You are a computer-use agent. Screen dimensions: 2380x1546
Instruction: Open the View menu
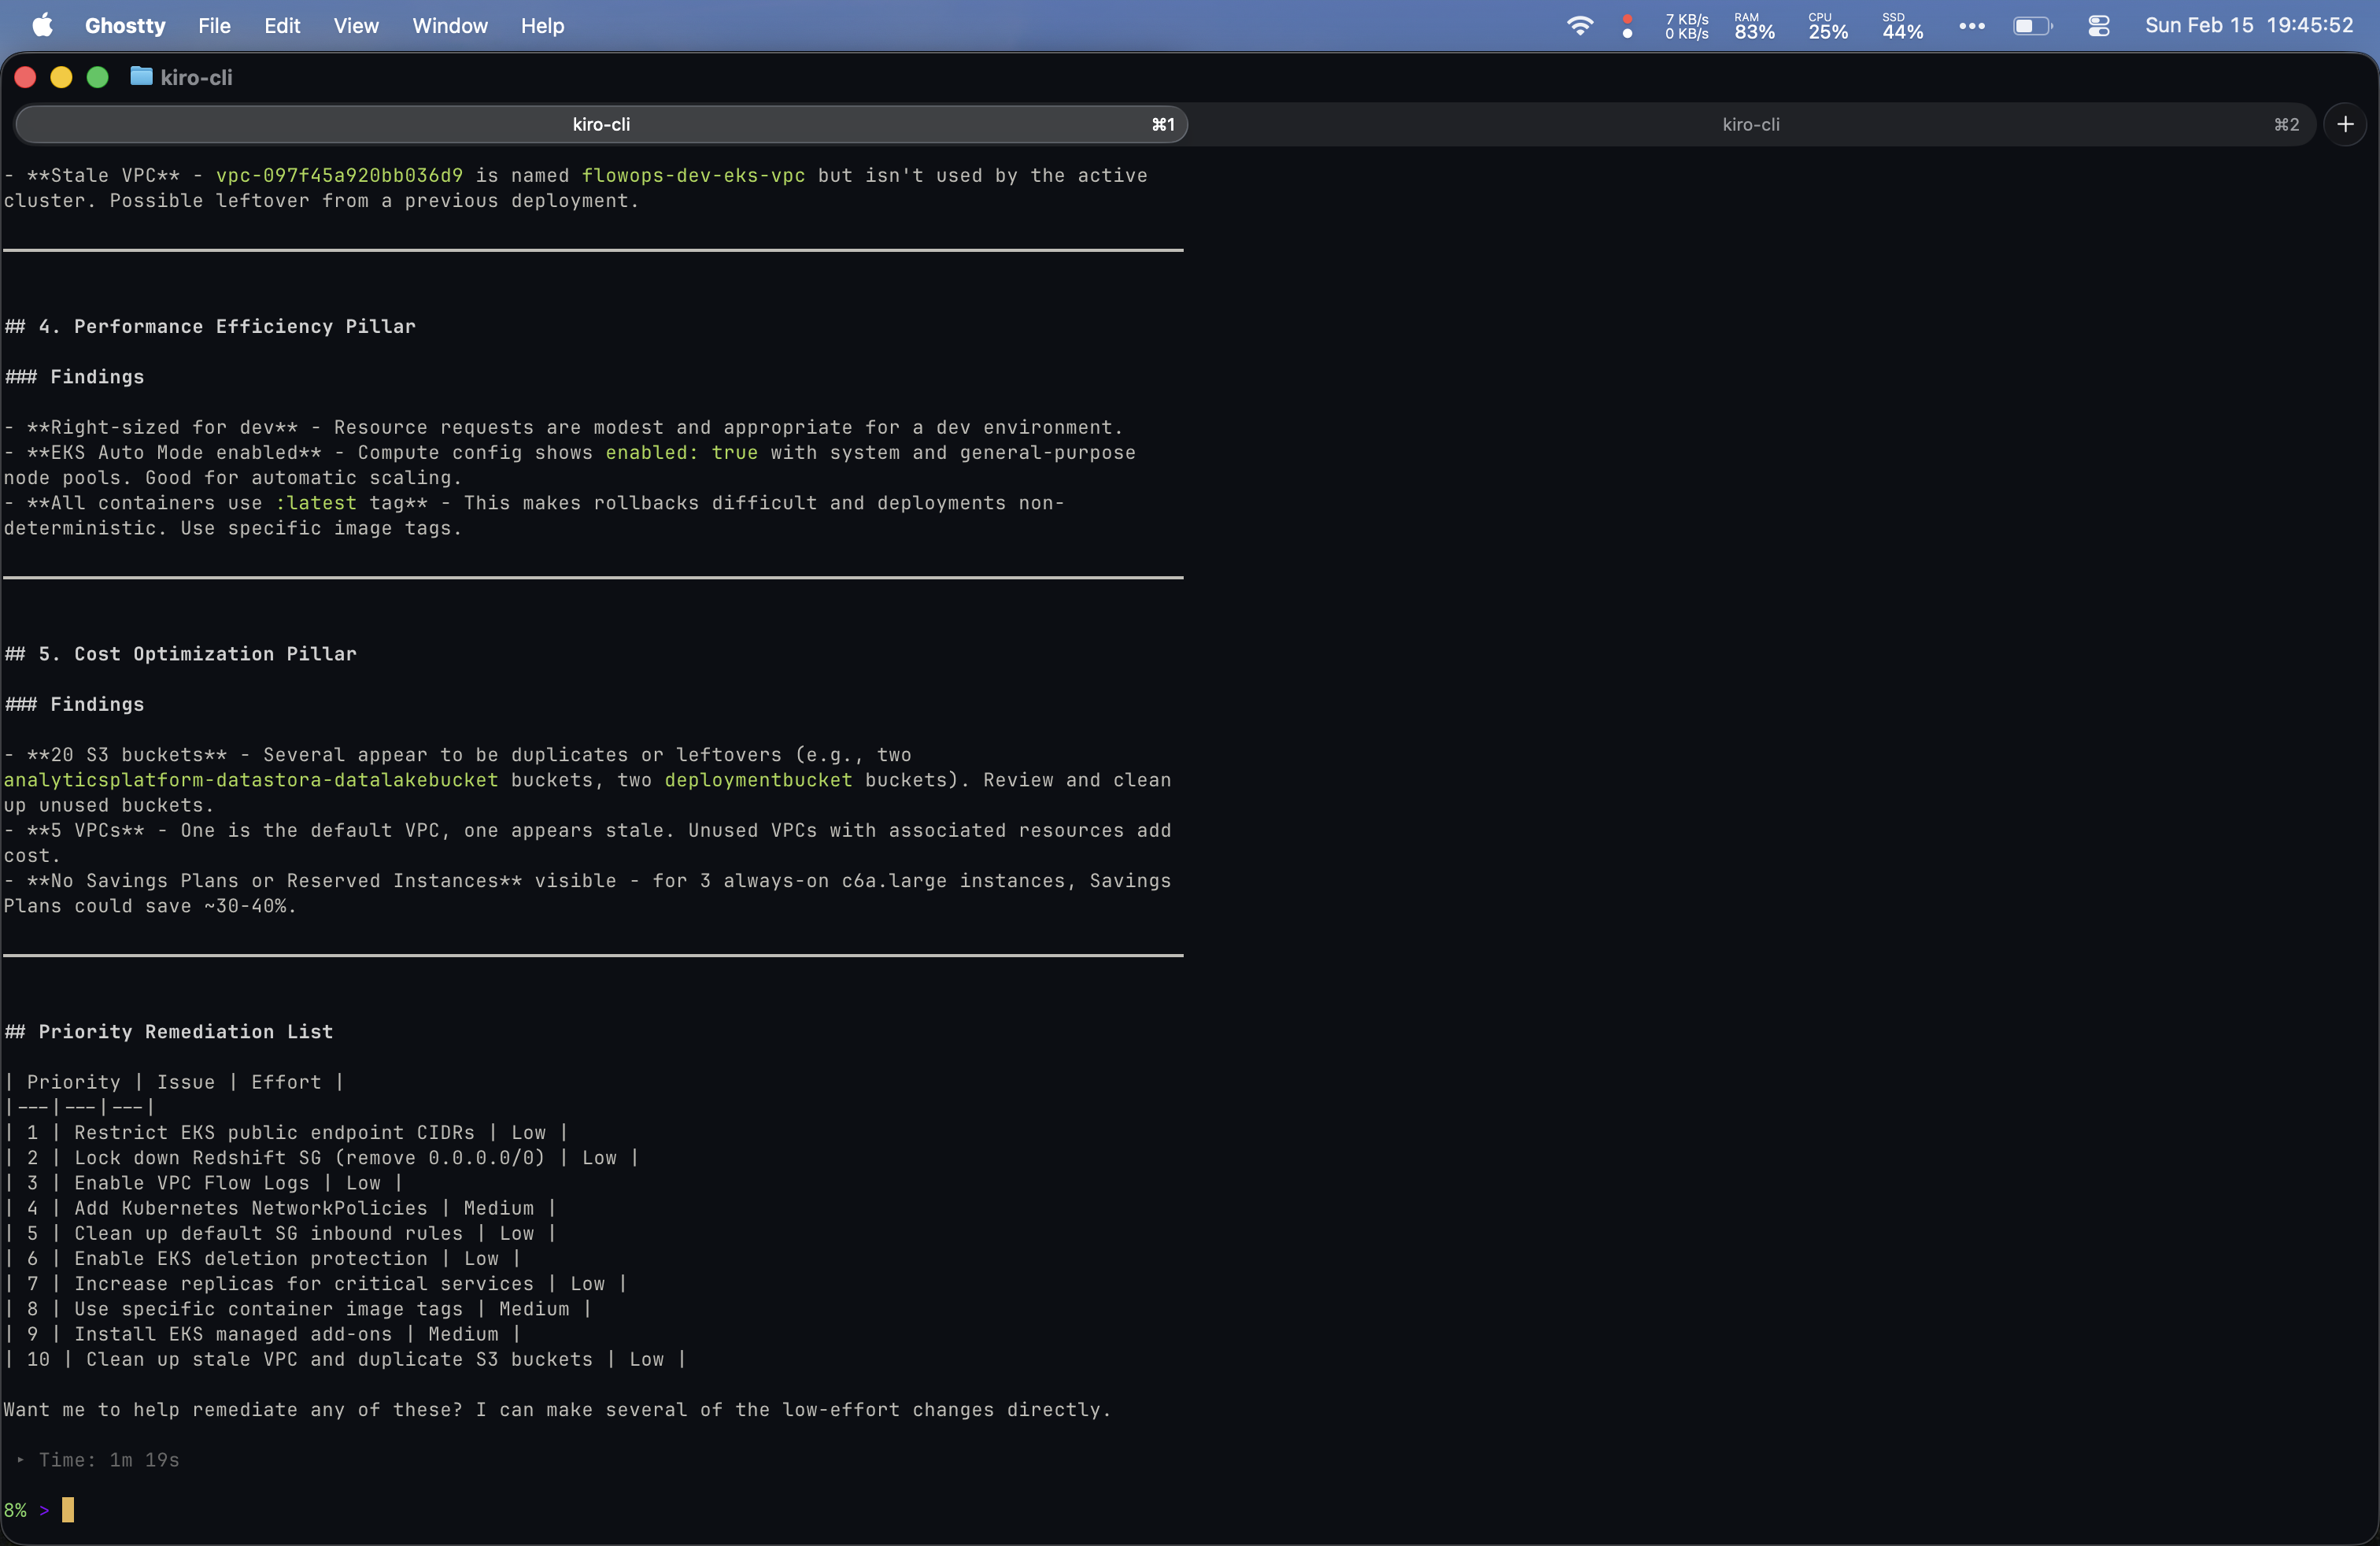point(356,26)
